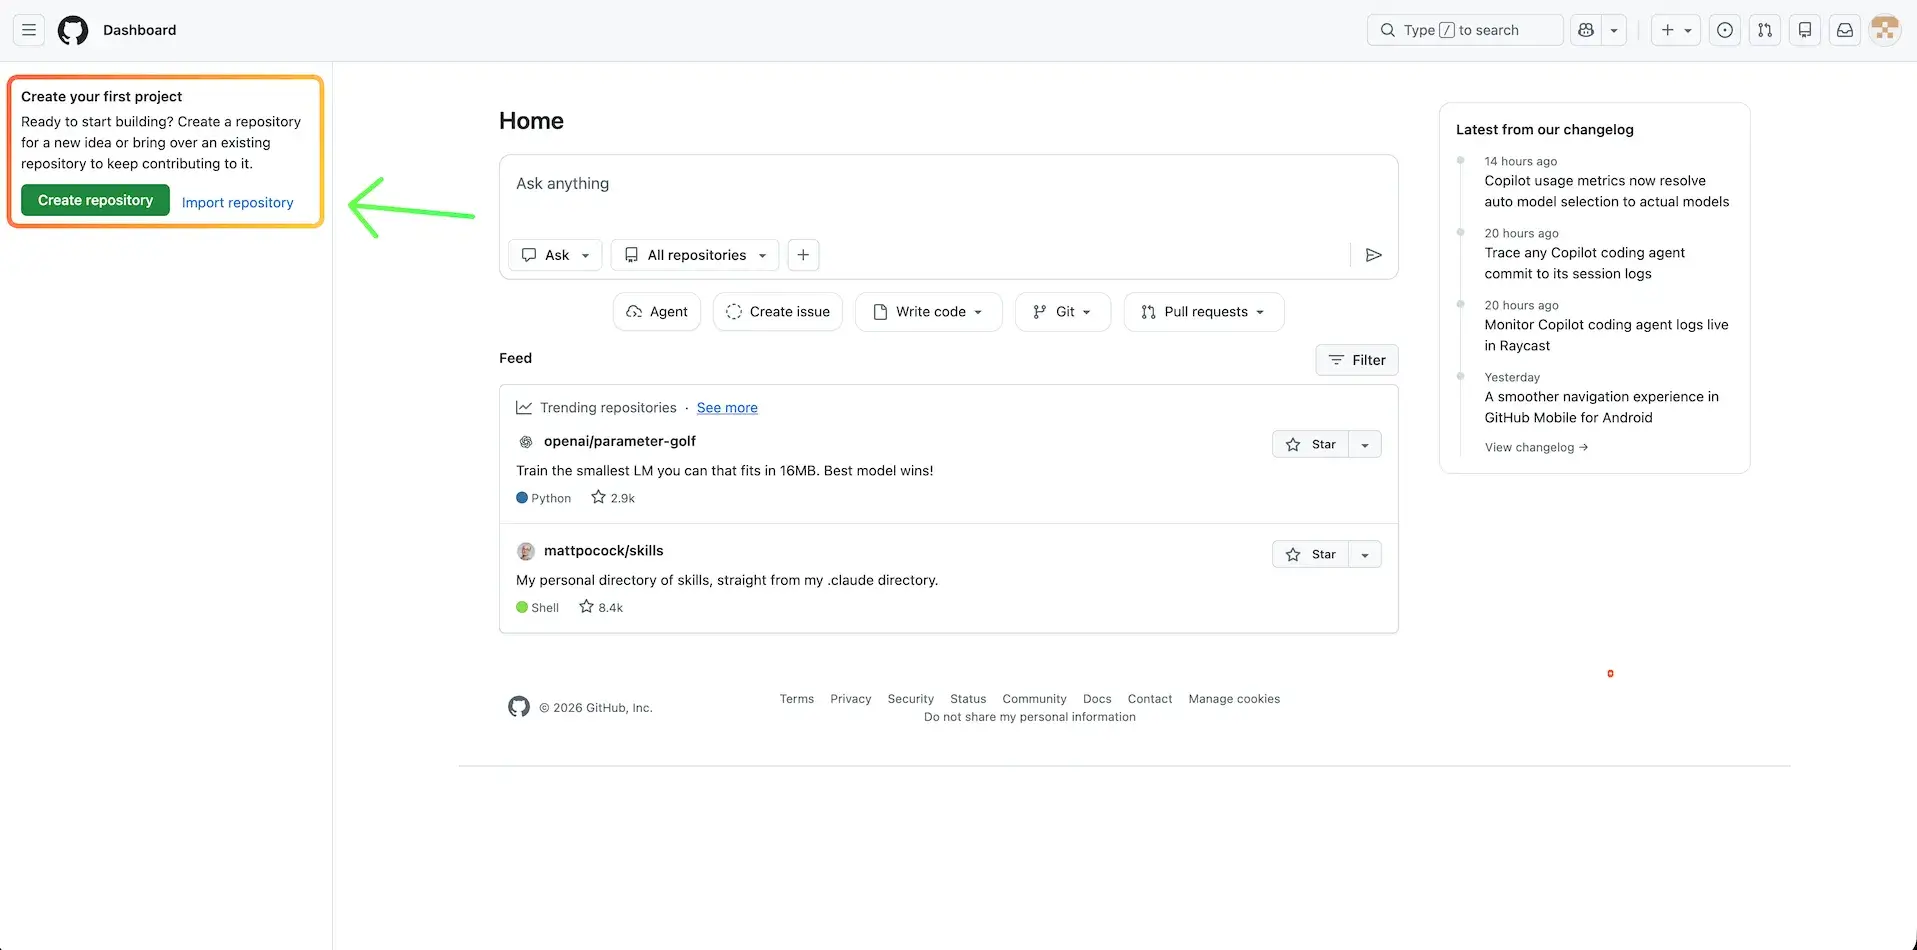The width and height of the screenshot is (1917, 950).
Task: Star the openai/parameter-golf repository
Action: [1311, 444]
